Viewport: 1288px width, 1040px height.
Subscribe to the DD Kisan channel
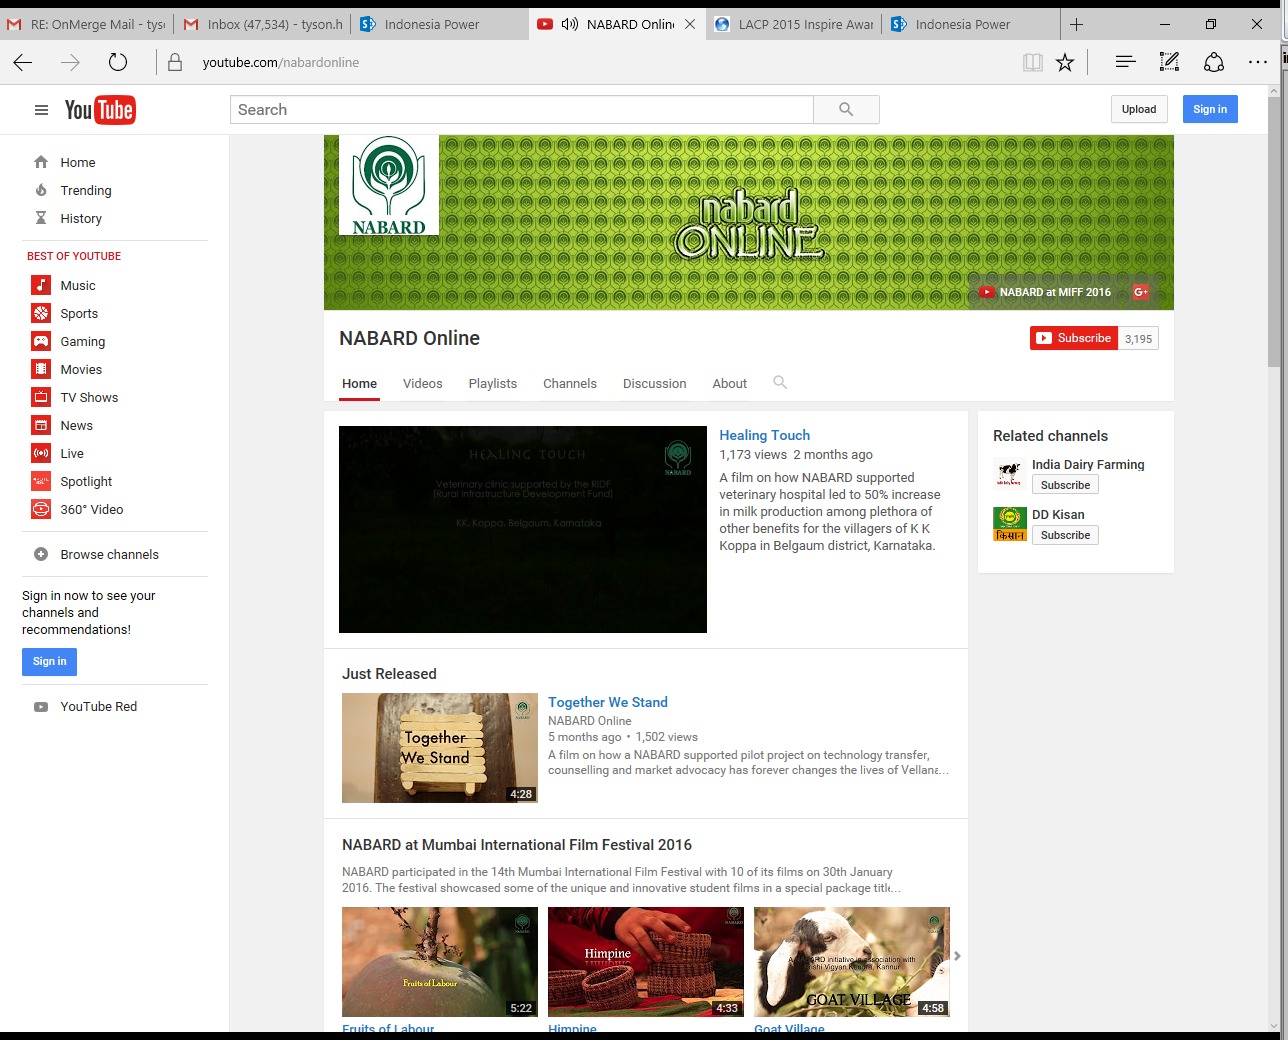[x=1065, y=535]
